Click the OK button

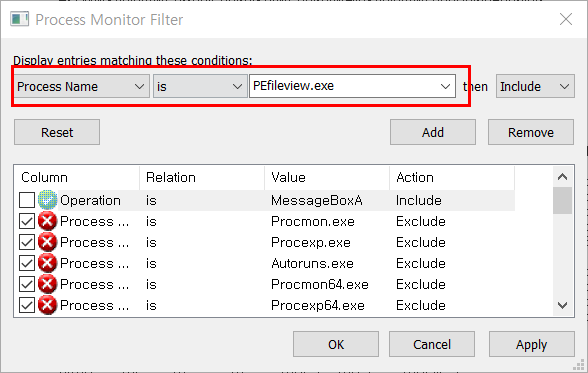coord(336,344)
